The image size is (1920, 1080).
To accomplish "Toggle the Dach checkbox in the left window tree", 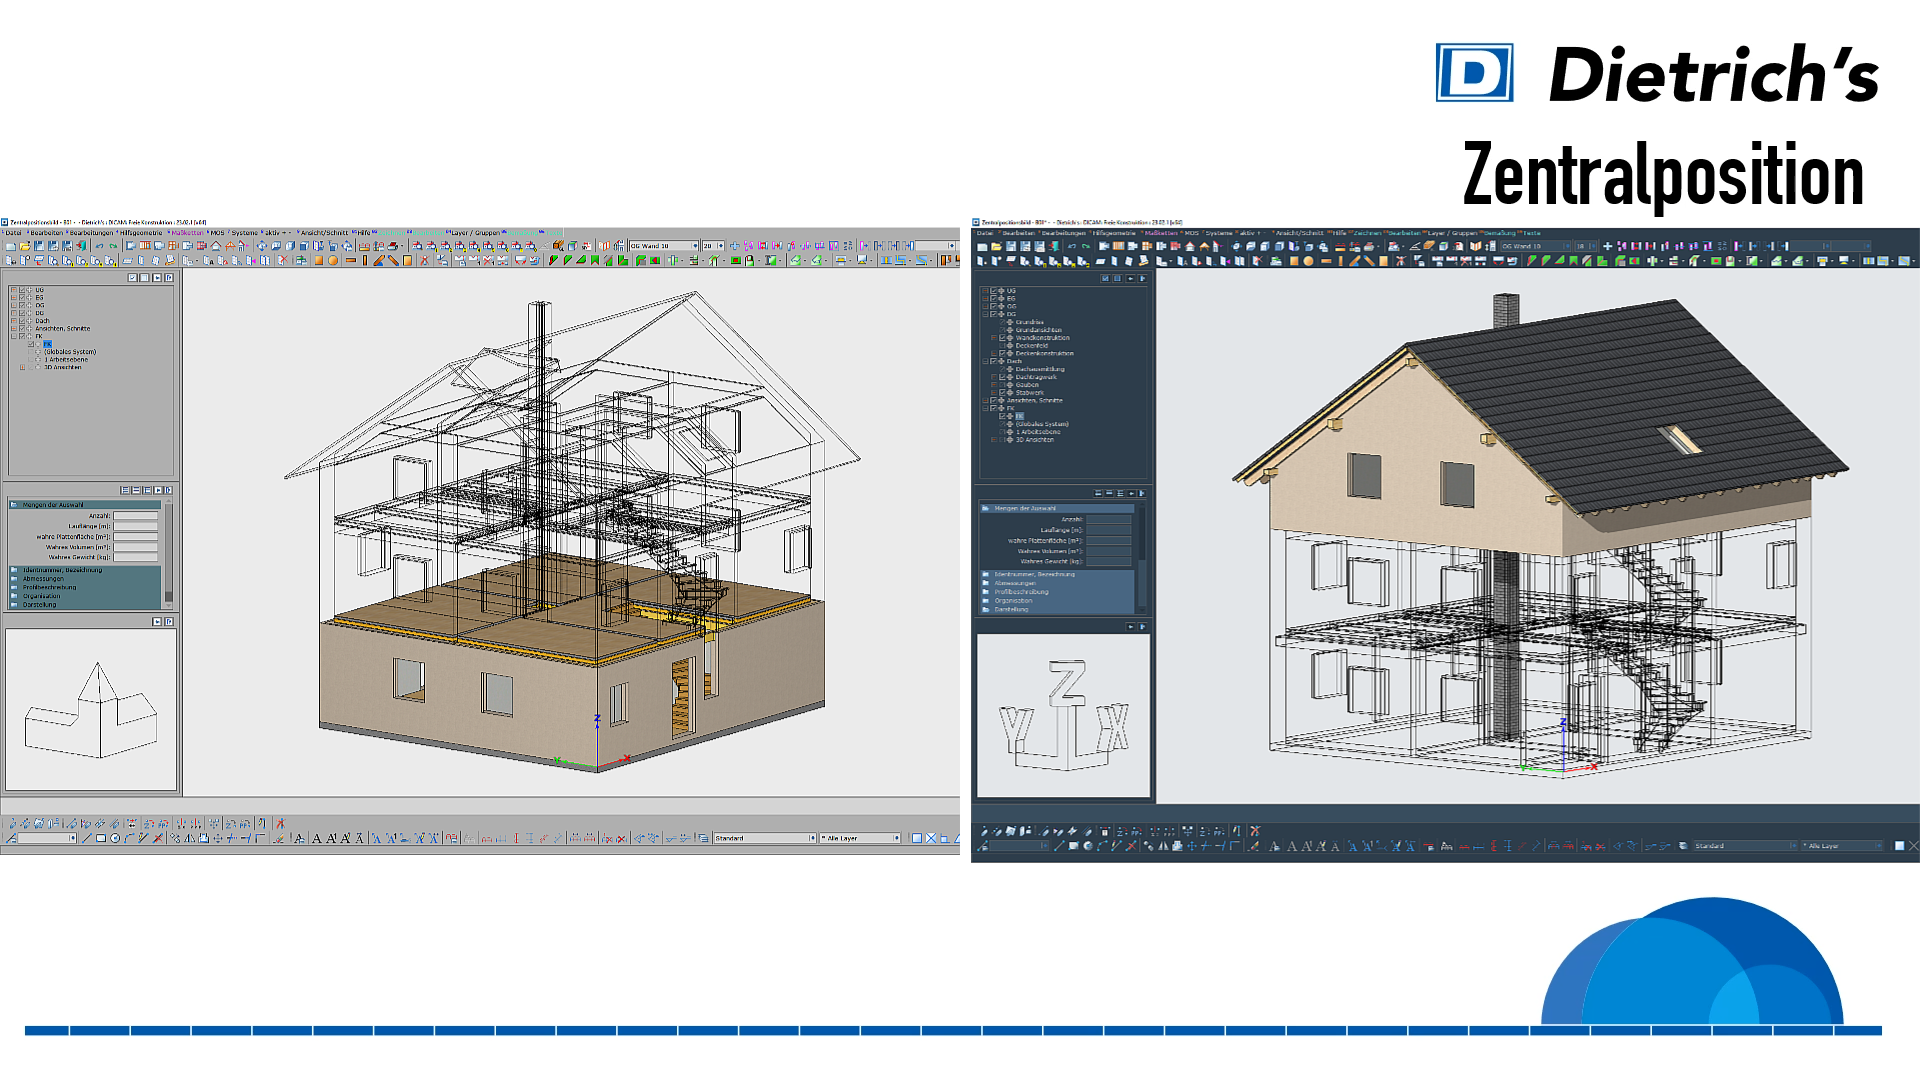I will (x=22, y=321).
